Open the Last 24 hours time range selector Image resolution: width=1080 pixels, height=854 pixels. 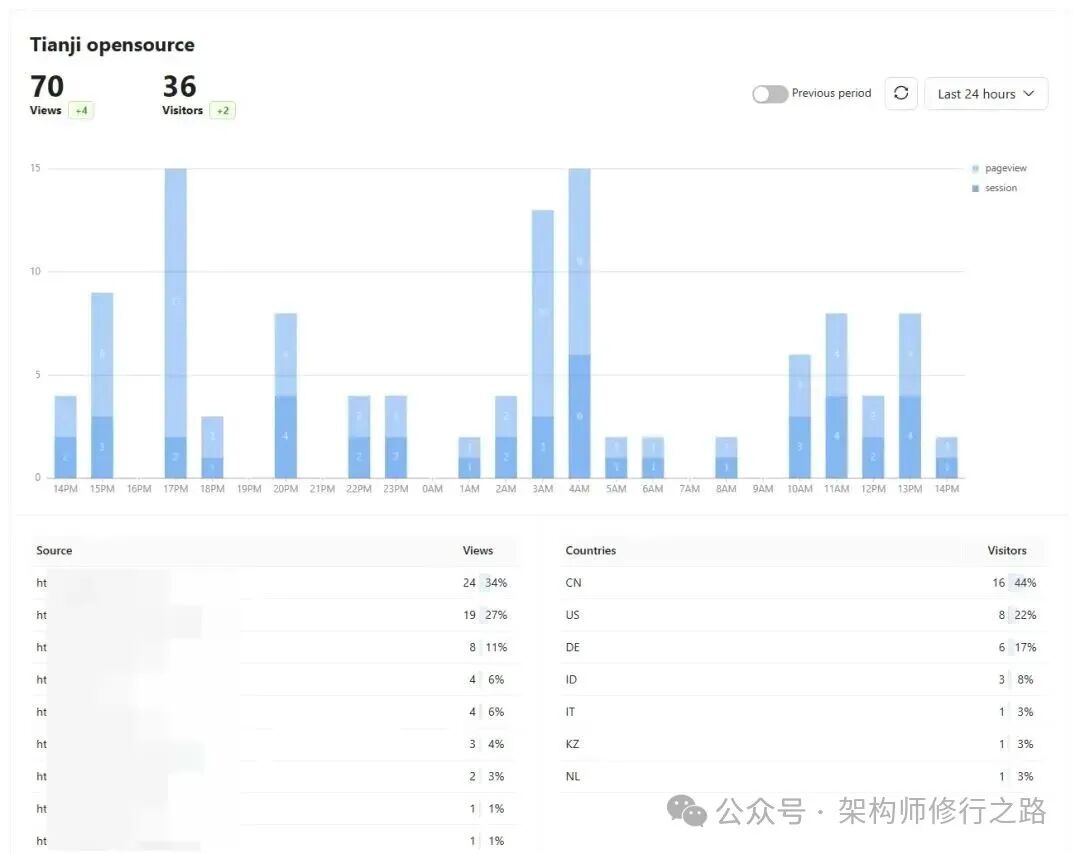pyautogui.click(x=986, y=93)
